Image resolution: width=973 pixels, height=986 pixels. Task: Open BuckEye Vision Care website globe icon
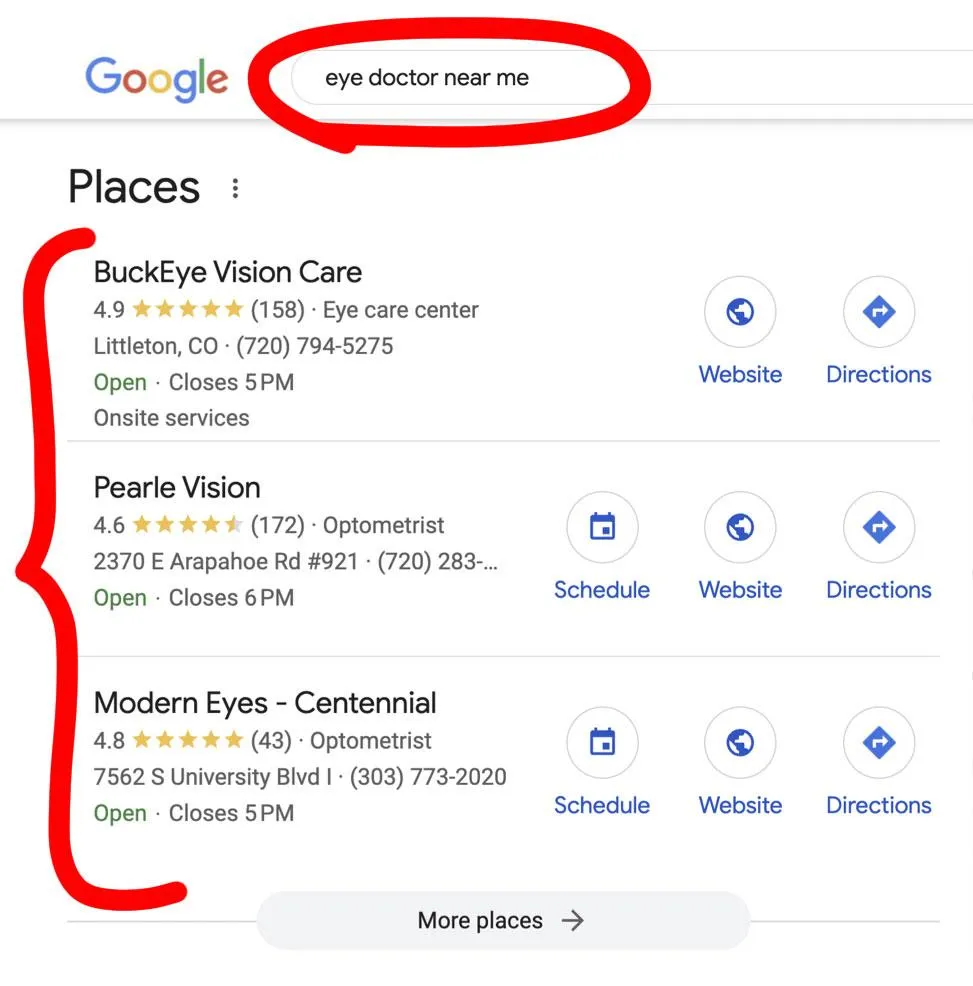tap(740, 311)
